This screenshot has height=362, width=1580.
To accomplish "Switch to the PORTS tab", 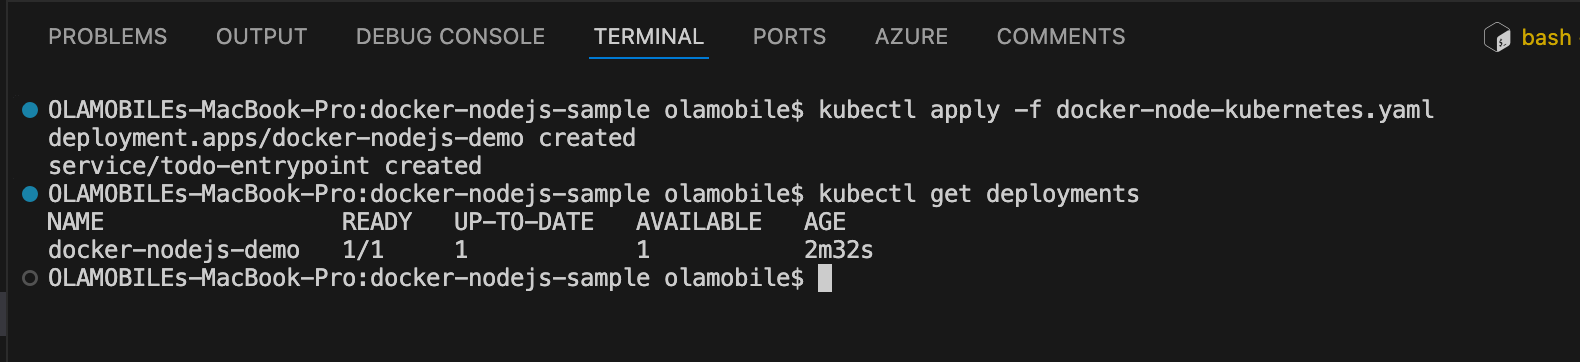I will [790, 37].
